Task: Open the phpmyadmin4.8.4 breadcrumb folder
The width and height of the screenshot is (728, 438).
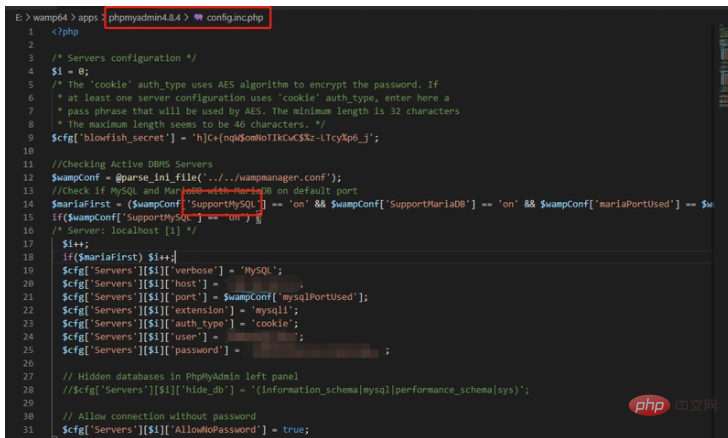Action: (x=144, y=18)
